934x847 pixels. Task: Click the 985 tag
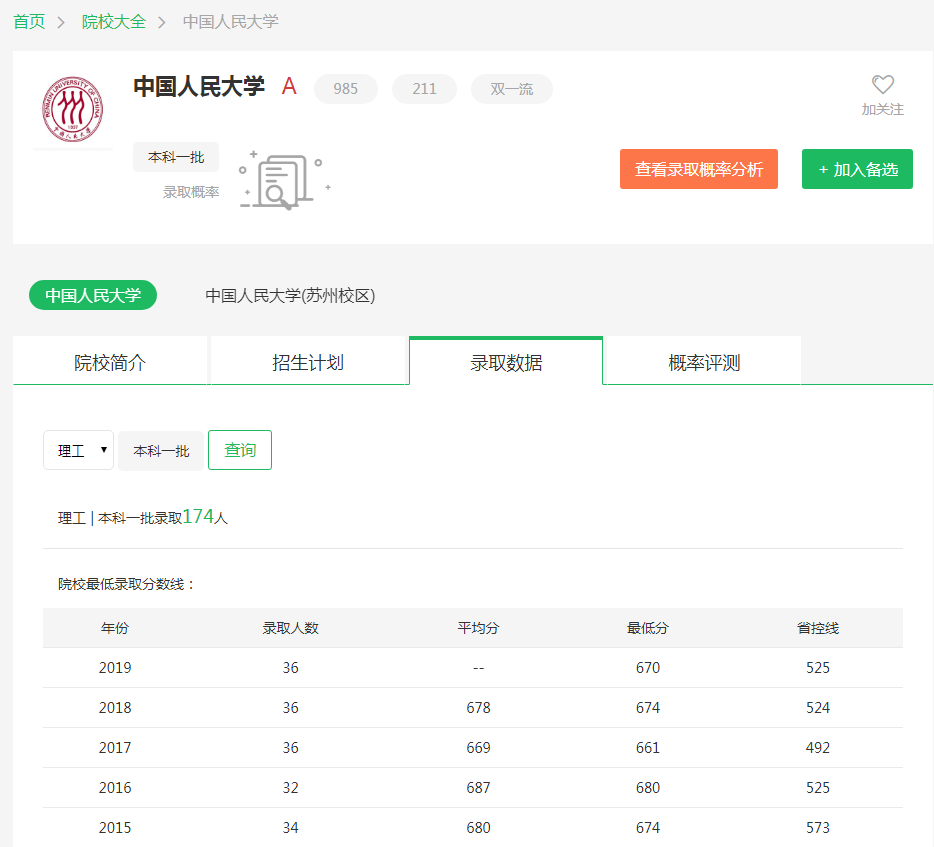tap(346, 89)
